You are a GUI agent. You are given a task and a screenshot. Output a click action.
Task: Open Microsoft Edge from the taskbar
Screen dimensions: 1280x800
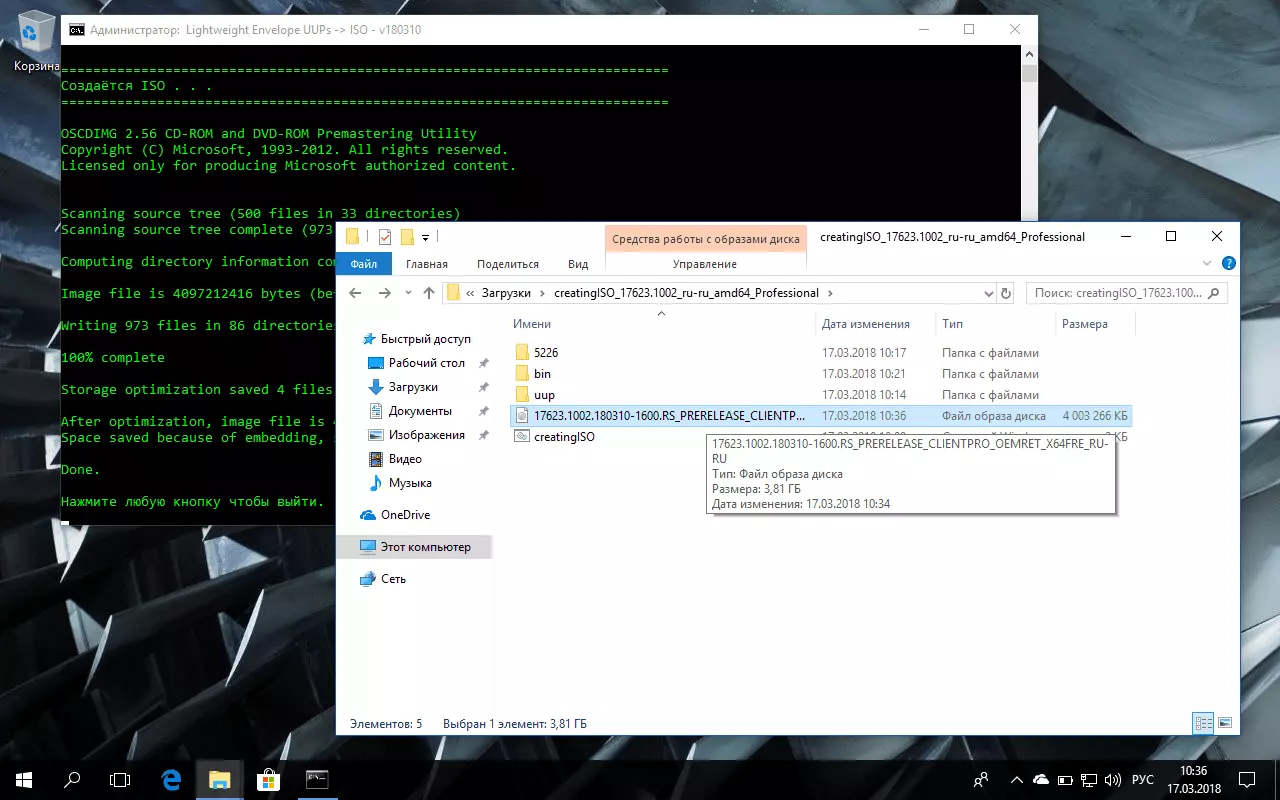point(171,779)
